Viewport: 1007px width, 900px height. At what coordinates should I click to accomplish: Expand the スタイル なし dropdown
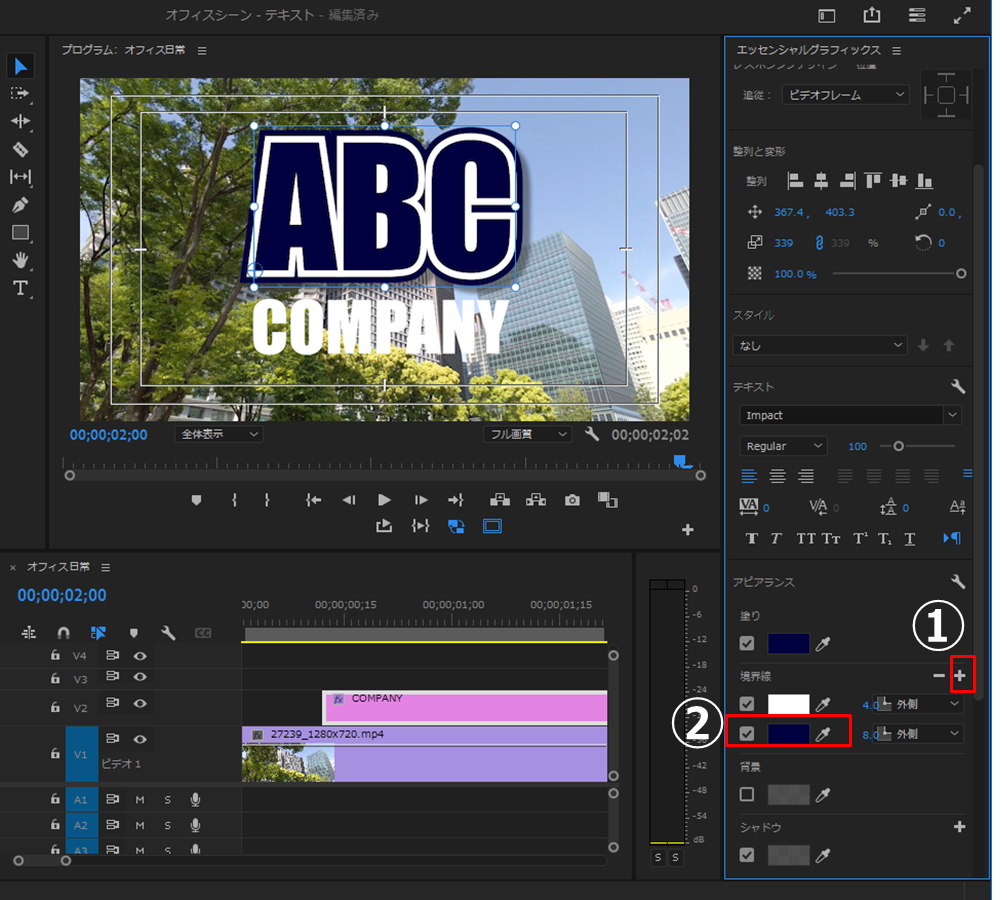click(x=820, y=345)
